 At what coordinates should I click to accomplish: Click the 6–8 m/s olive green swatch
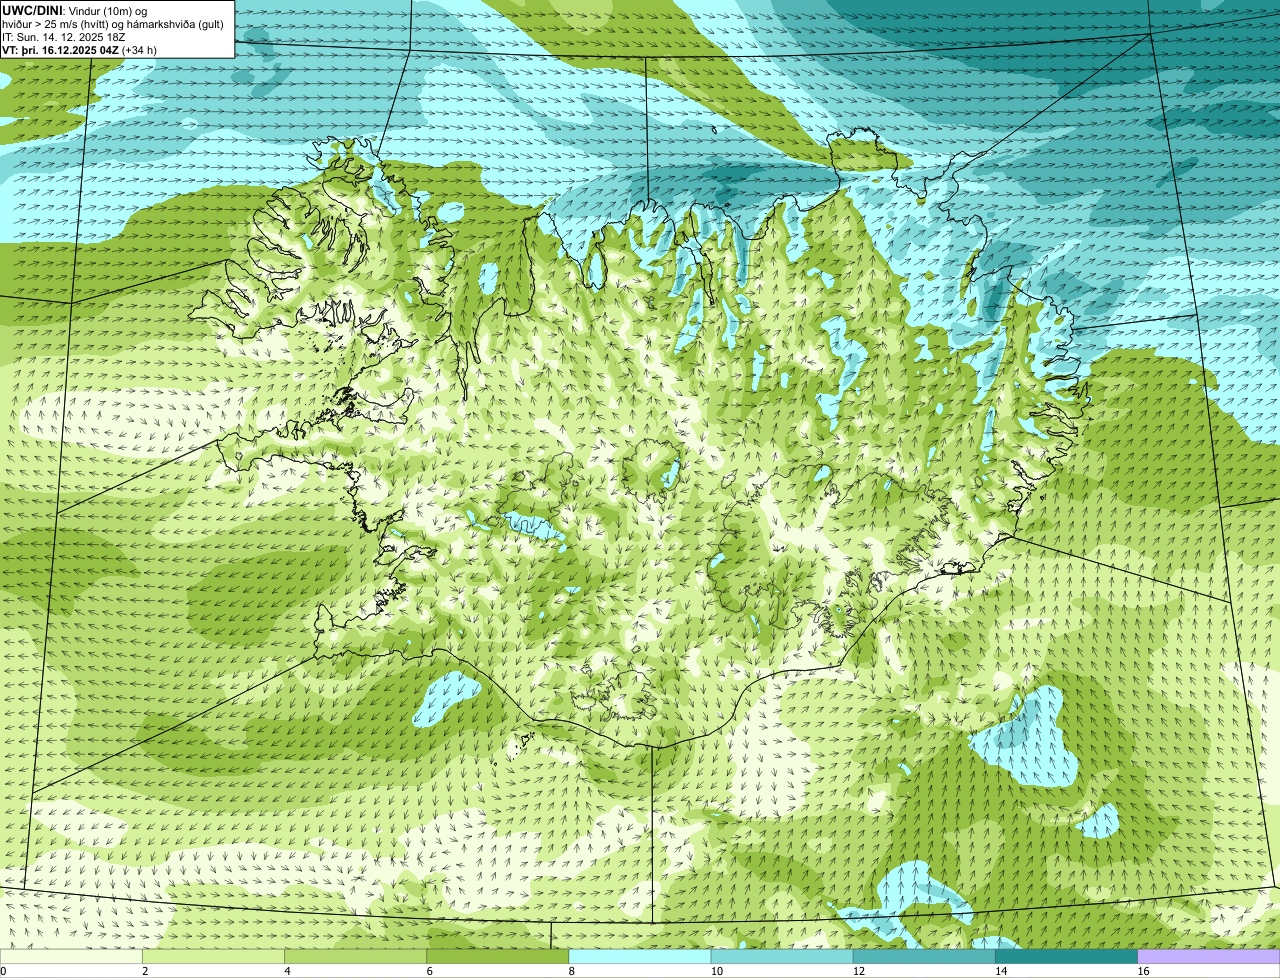pos(498,957)
